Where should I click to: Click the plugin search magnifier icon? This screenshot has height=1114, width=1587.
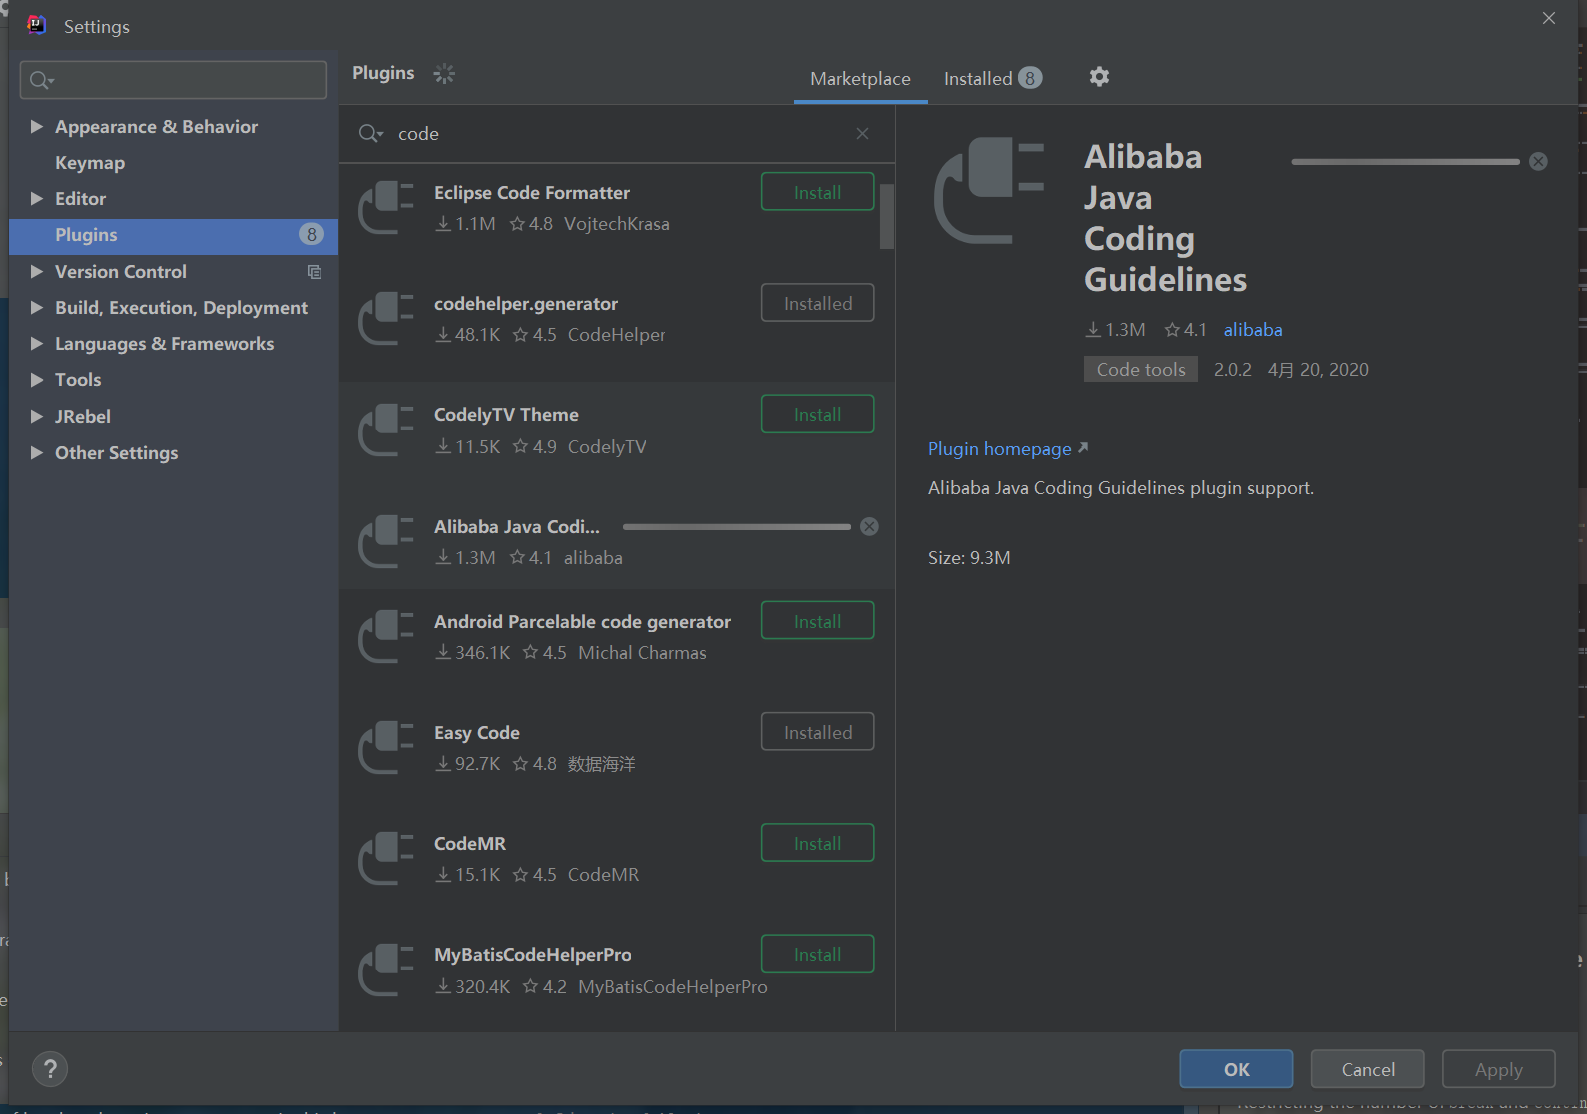pyautogui.click(x=370, y=133)
